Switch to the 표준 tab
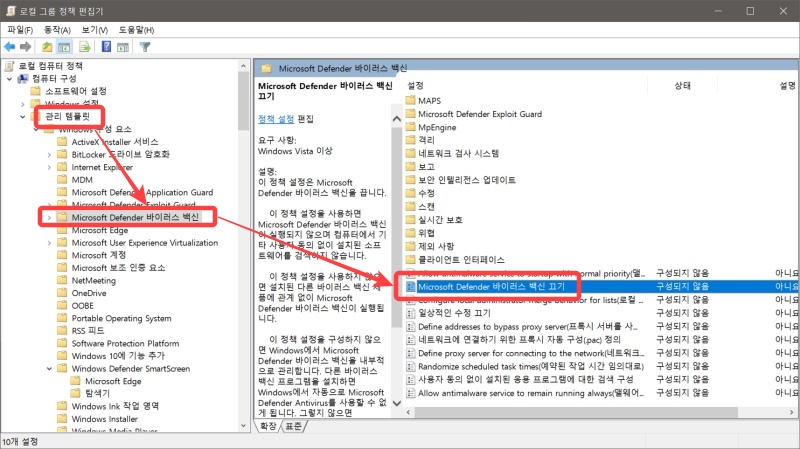 pos(293,426)
